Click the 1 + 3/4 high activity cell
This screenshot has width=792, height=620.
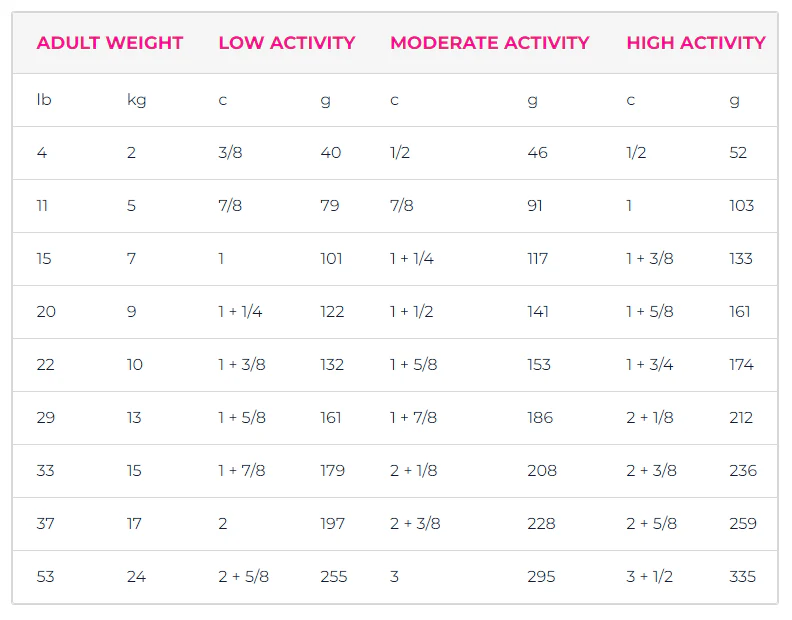650,365
